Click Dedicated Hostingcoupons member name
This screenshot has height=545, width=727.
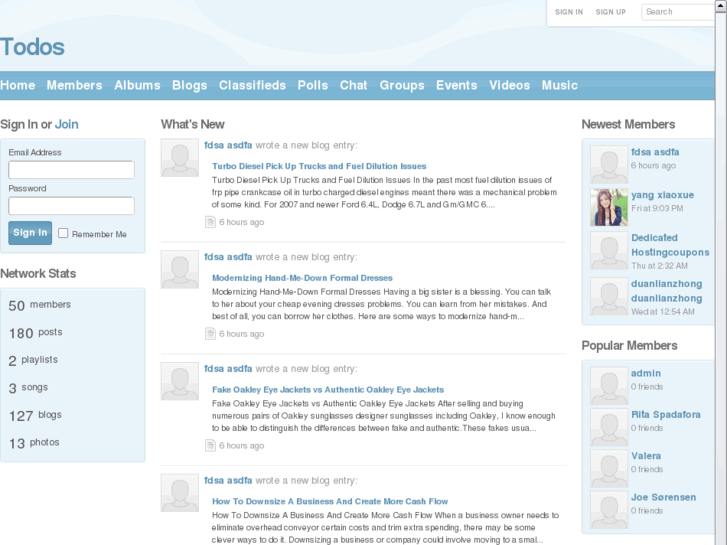[670, 245]
